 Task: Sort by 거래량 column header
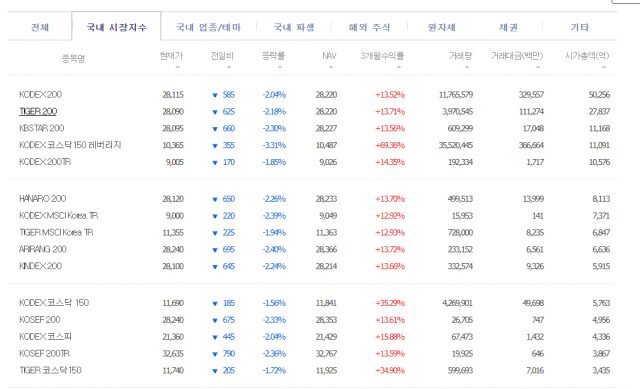(460, 56)
